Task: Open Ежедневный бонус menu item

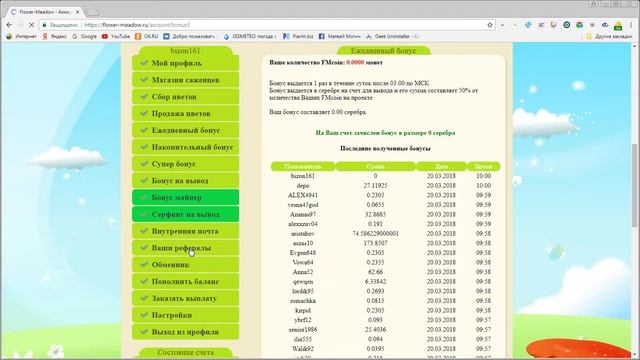Action: (x=185, y=130)
